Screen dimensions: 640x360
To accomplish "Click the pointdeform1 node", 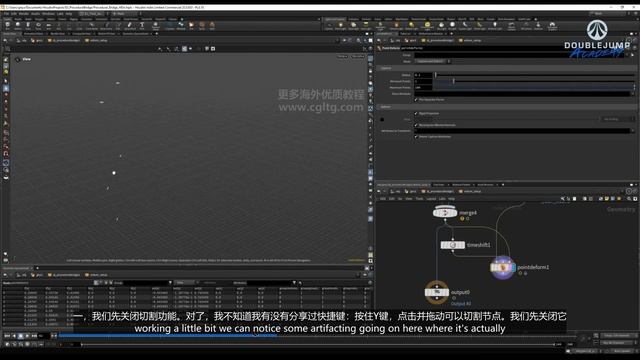I will pyautogui.click(x=502, y=267).
